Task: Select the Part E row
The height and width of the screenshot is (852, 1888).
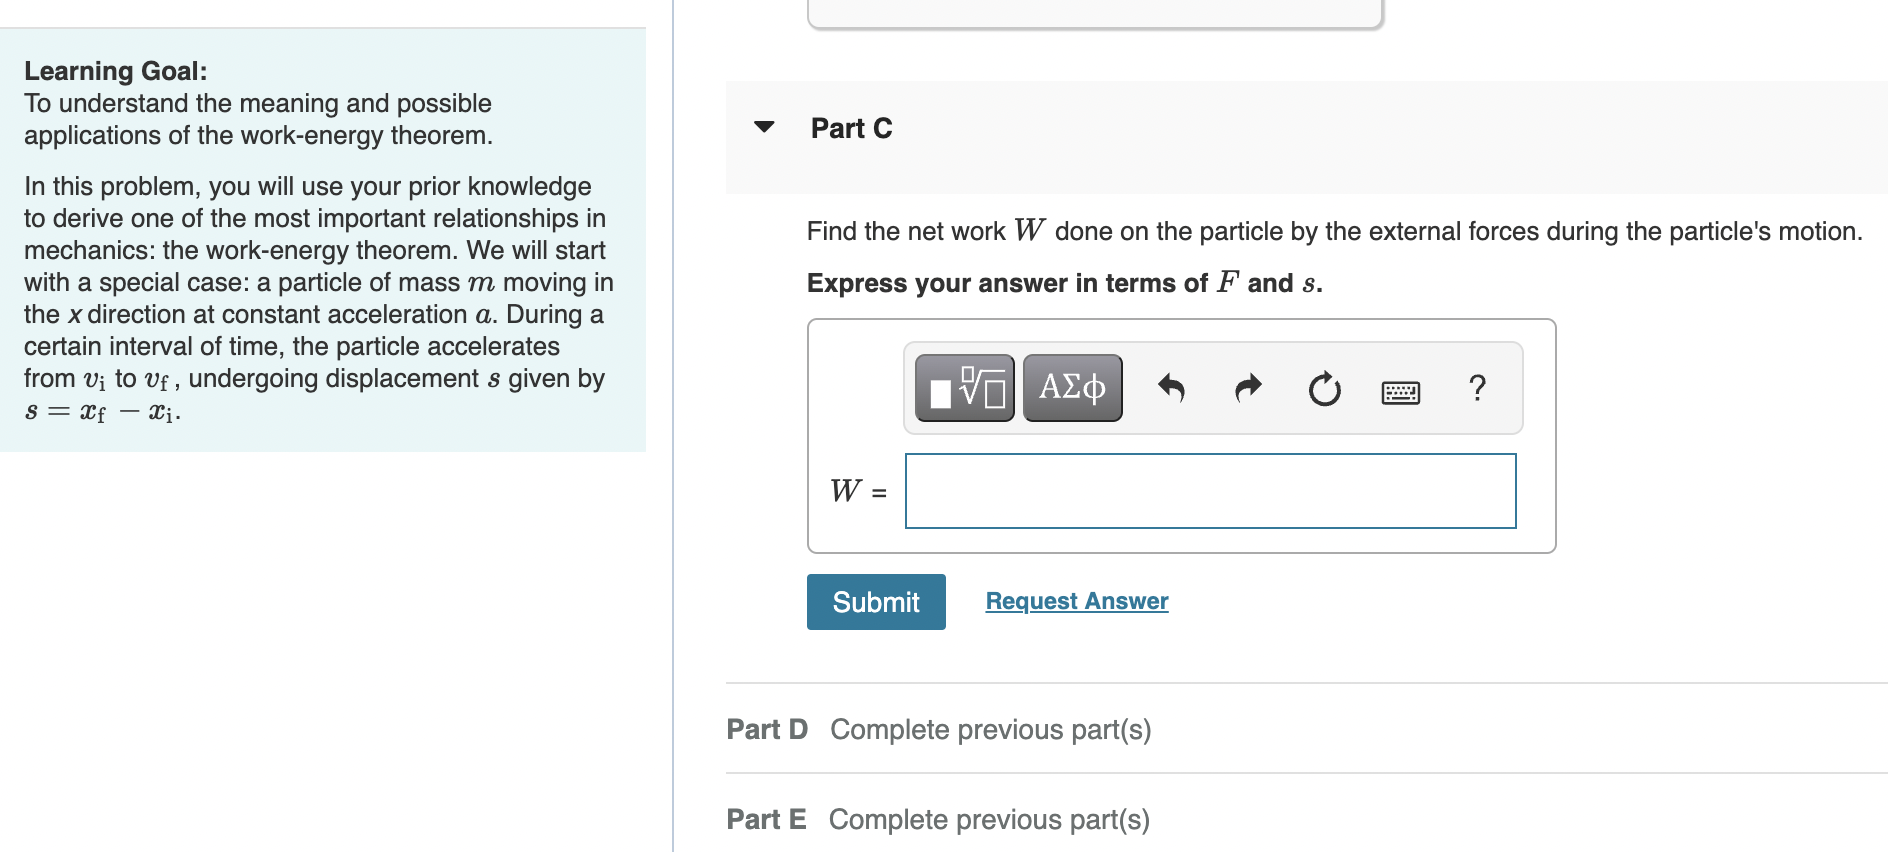Action: click(x=1307, y=819)
